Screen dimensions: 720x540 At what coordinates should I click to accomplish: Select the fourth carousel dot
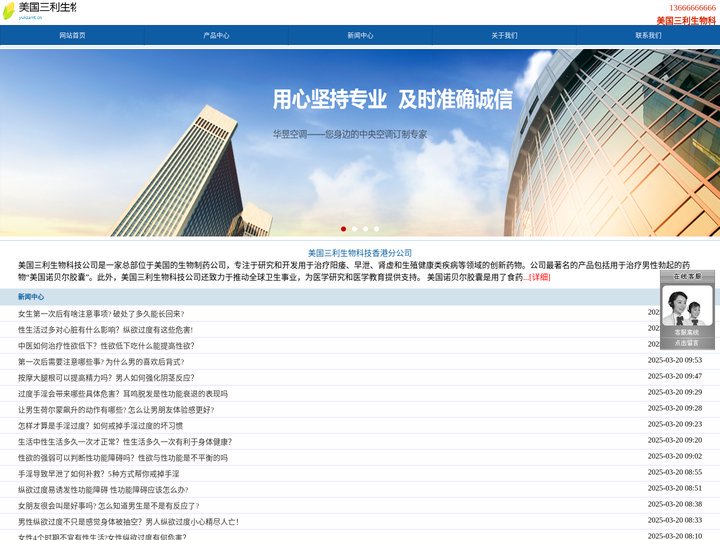[x=377, y=229]
